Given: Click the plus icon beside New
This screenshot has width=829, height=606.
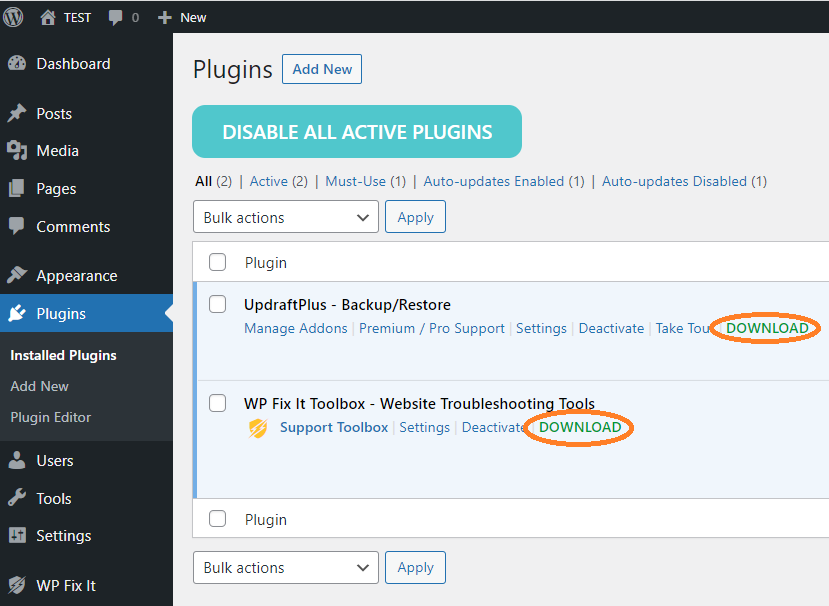Looking at the screenshot, I should [165, 17].
